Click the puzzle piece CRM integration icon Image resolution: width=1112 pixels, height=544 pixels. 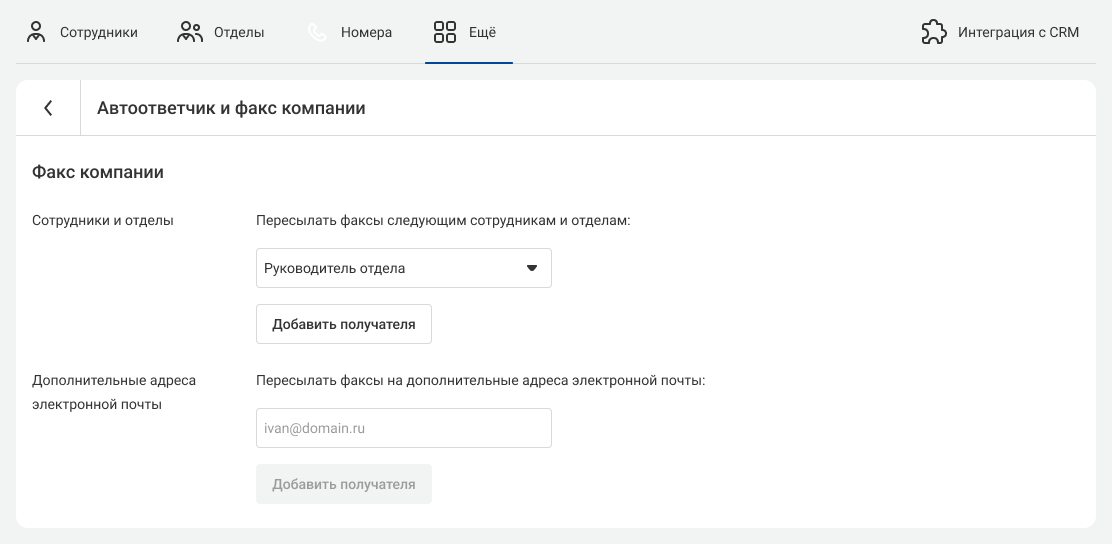934,32
